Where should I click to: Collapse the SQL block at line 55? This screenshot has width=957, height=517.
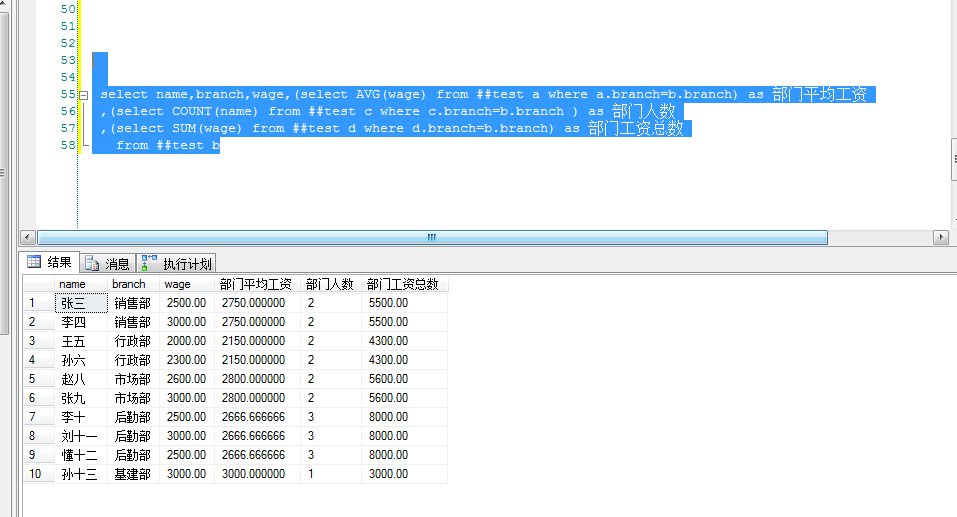click(84, 95)
